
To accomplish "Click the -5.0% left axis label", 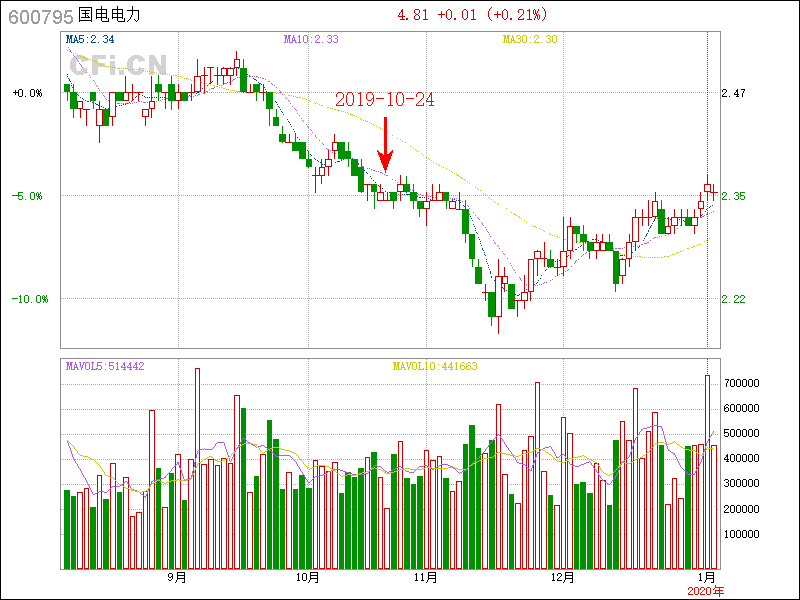I will (27, 196).
